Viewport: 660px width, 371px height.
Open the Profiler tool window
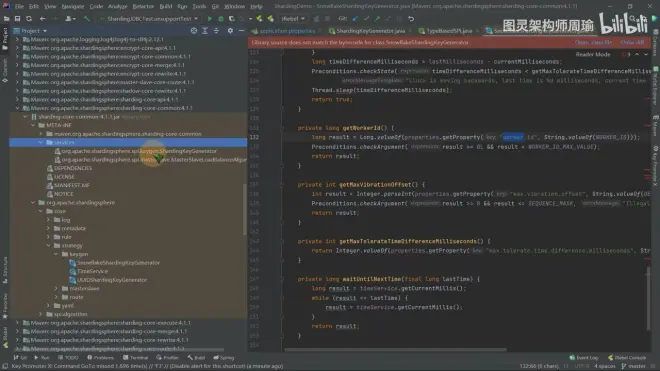(168, 358)
